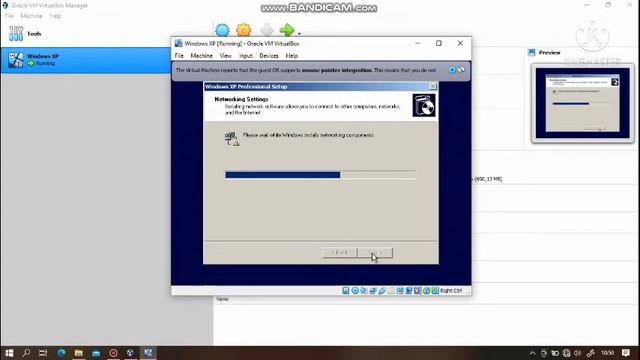Image resolution: width=640 pixels, height=360 pixels.
Task: Click the keyboard capture status icon
Action: click(435, 291)
